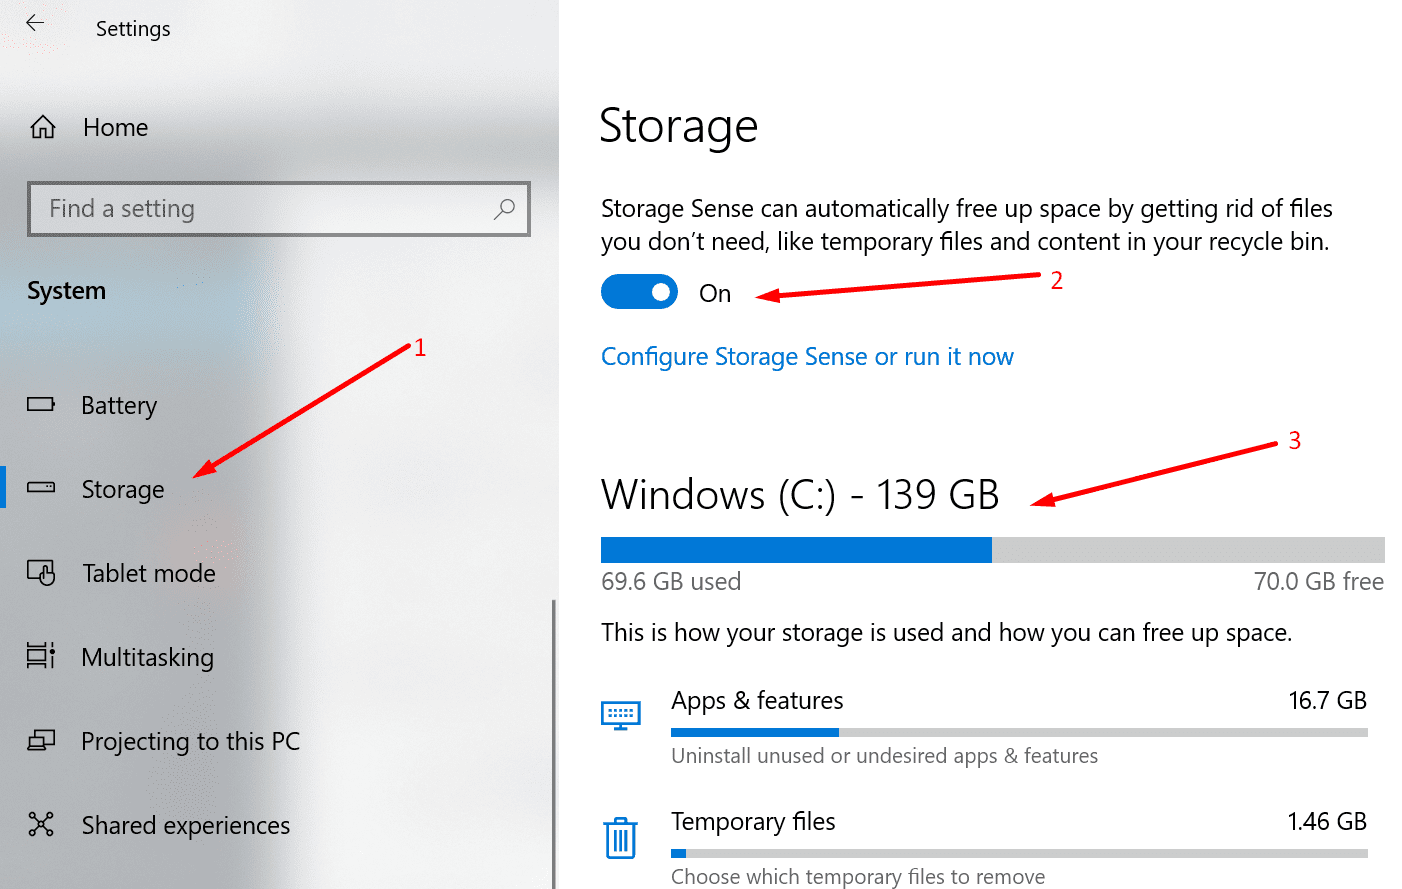Viewport: 1402px width, 889px height.
Task: Click the Multitasking icon
Action: click(x=41, y=656)
